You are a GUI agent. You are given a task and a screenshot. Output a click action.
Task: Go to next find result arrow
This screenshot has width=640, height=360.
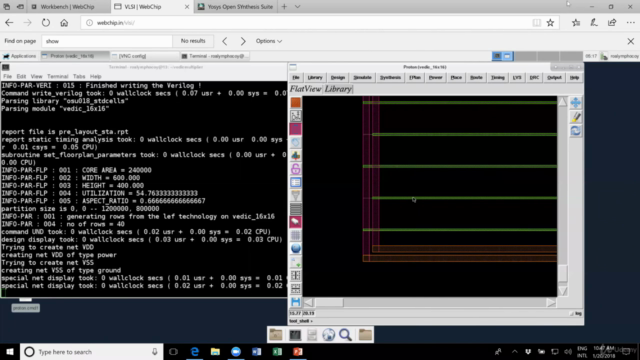pos(243,41)
